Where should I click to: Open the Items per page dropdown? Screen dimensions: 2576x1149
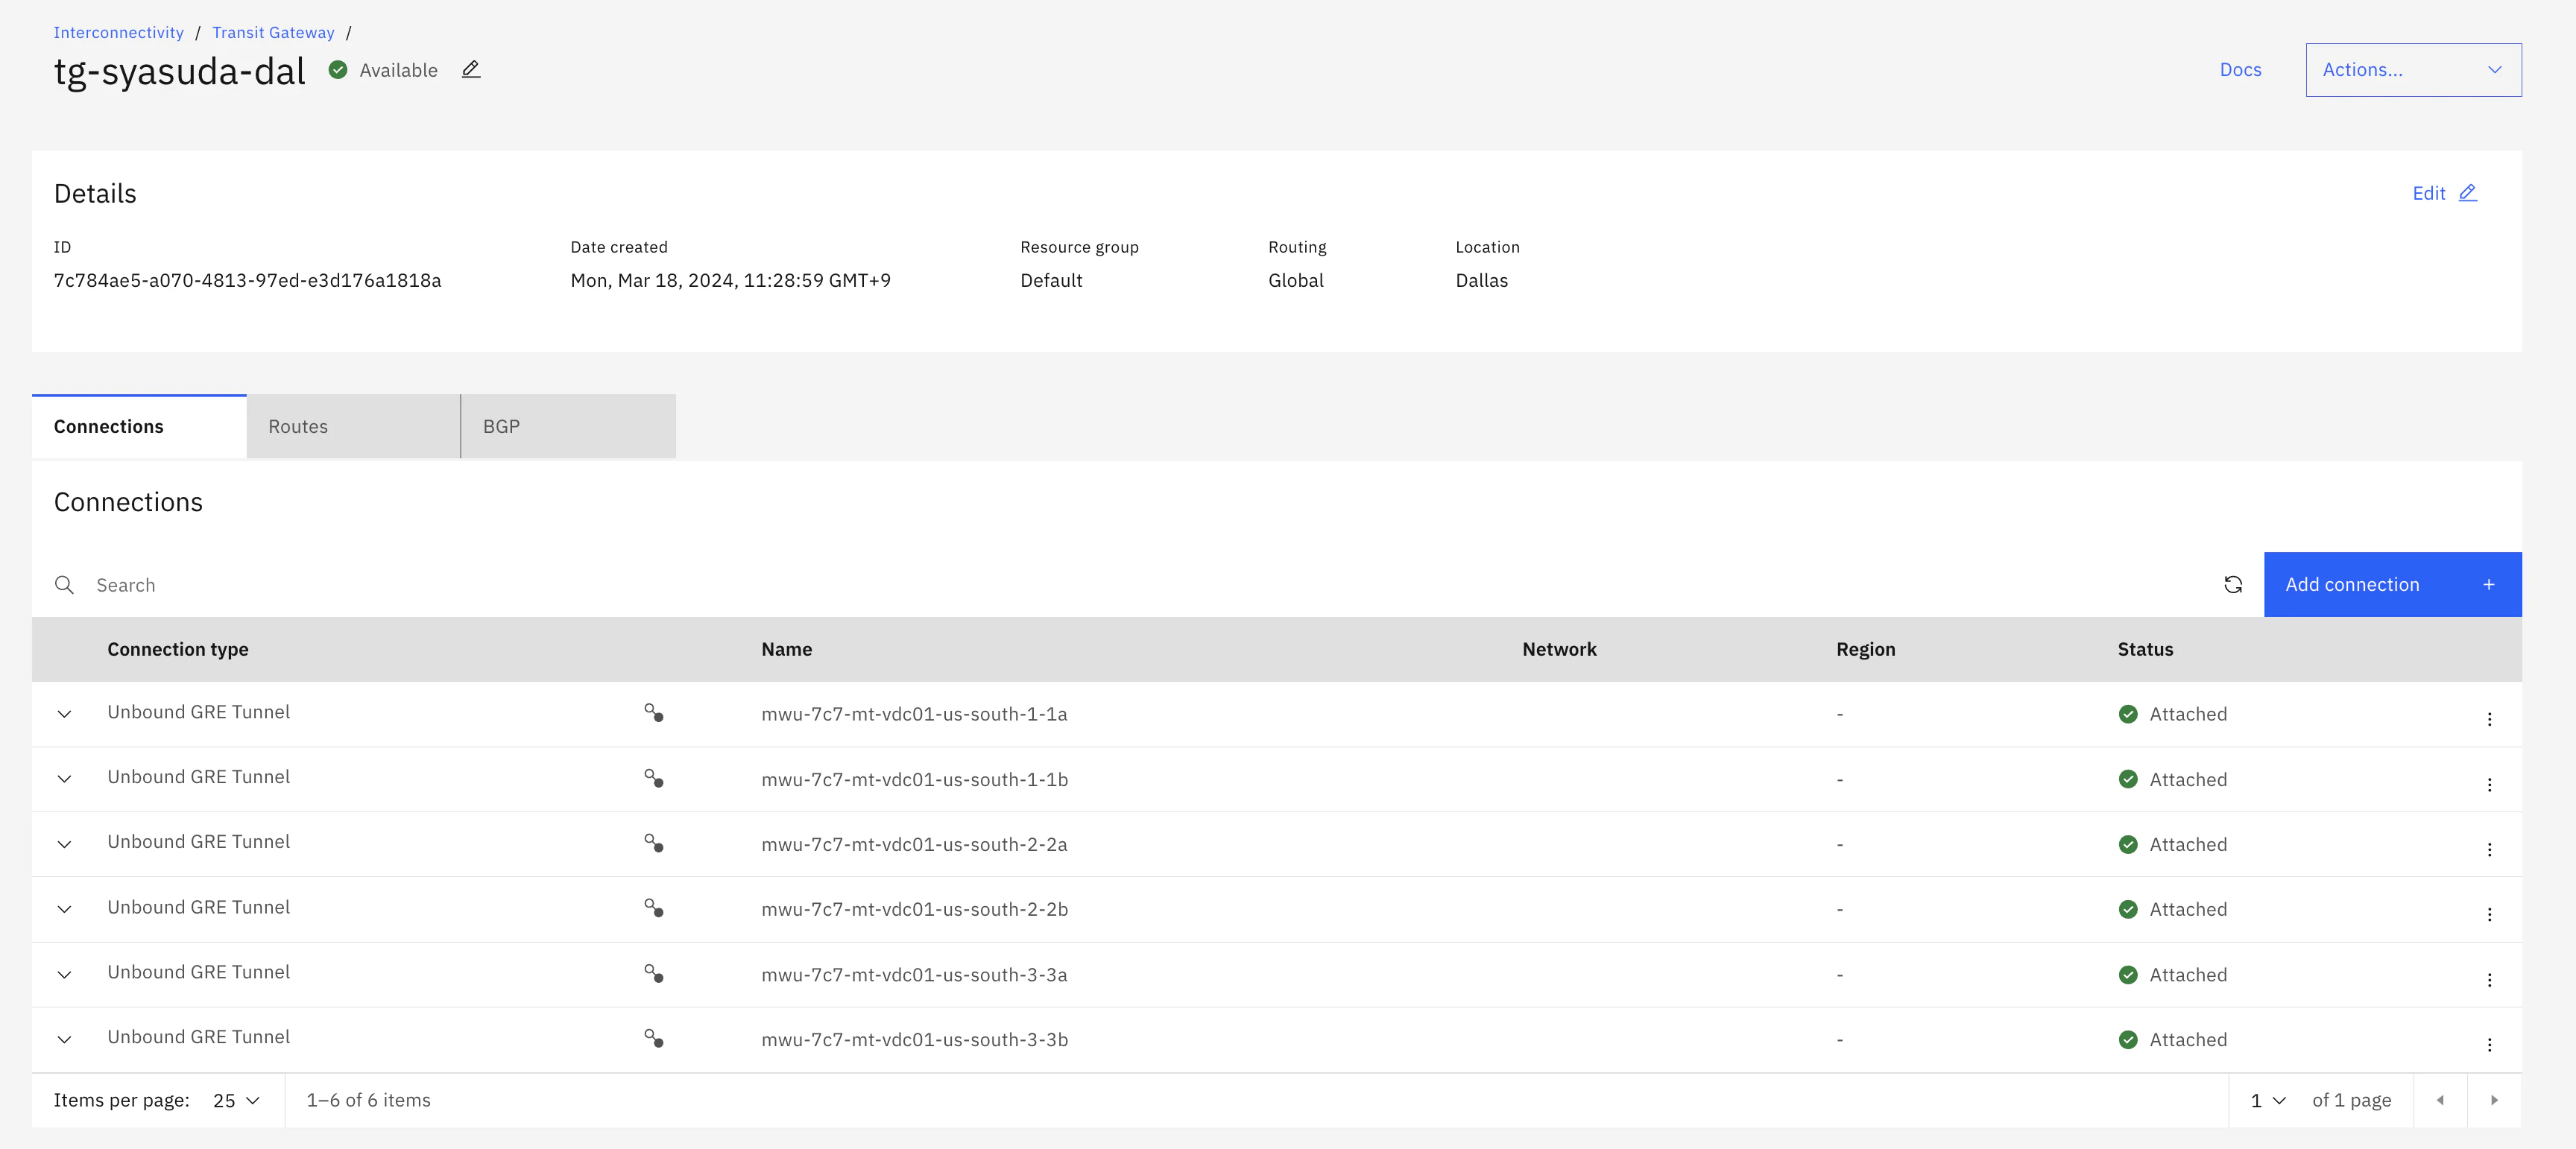(236, 1100)
